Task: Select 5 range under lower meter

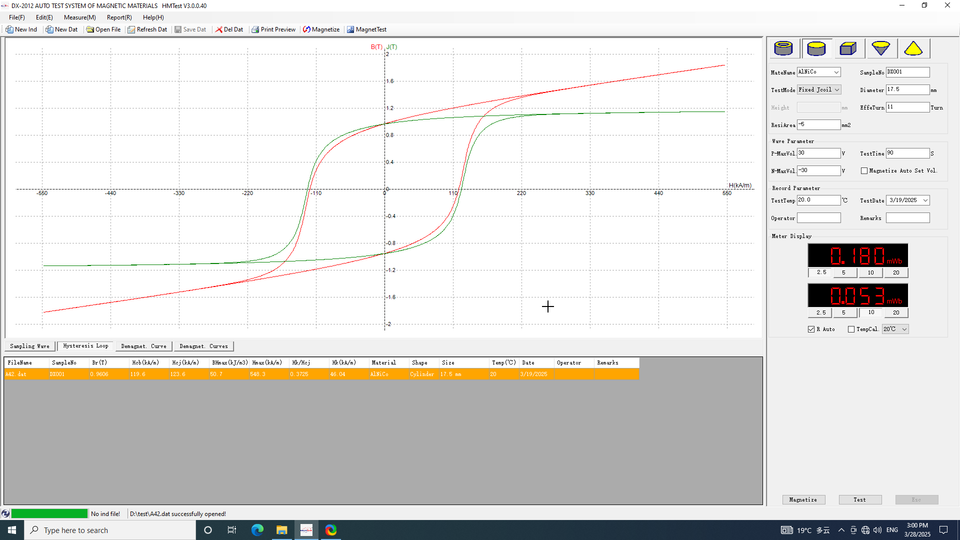Action: coord(846,312)
